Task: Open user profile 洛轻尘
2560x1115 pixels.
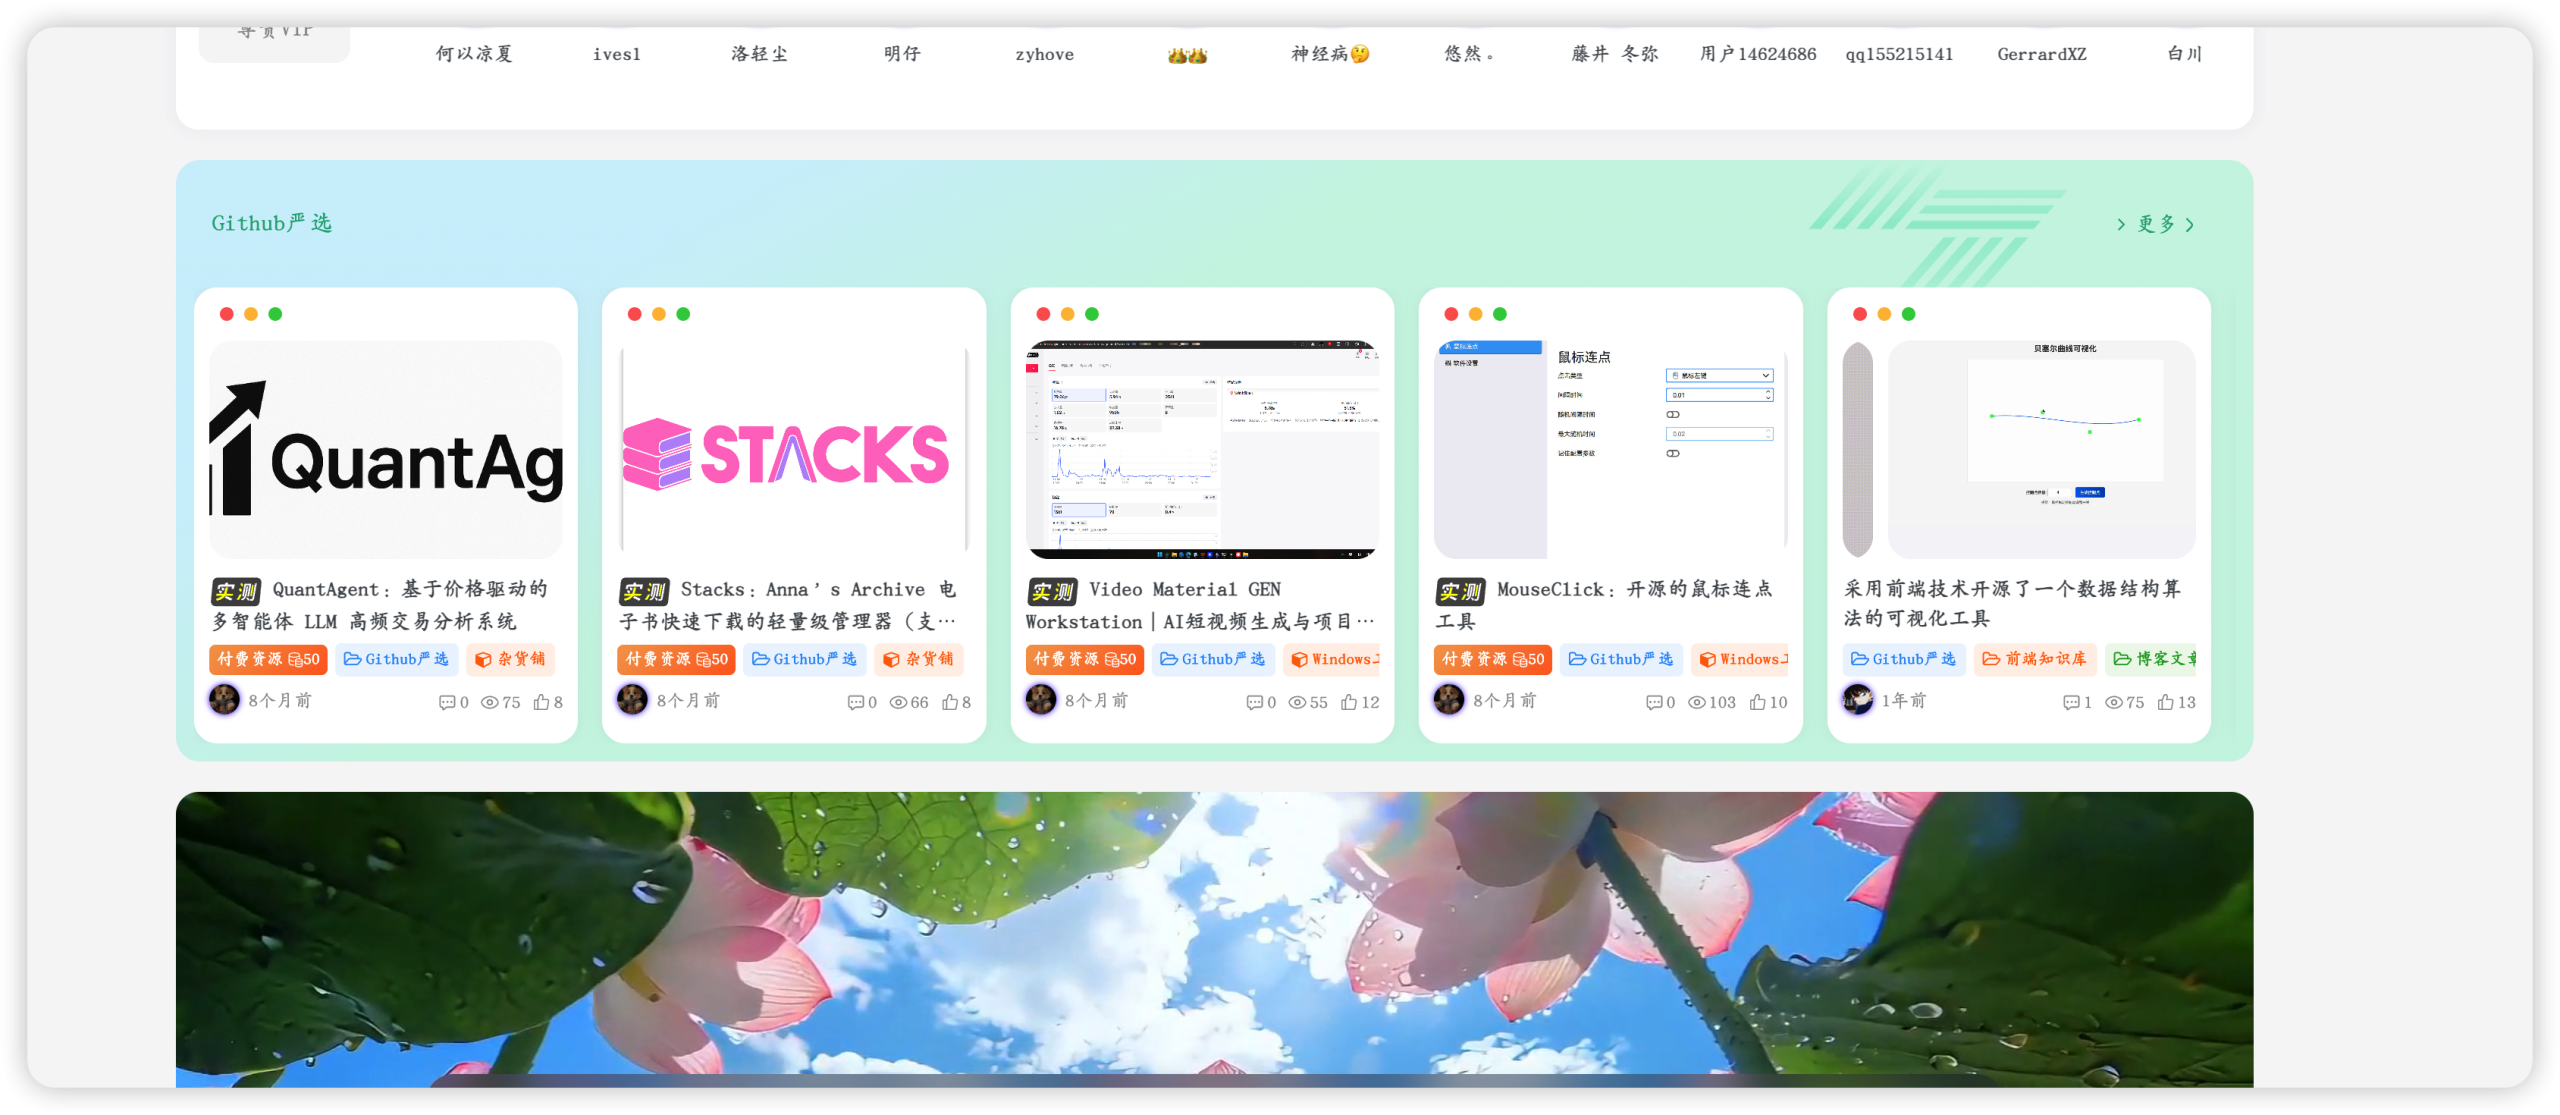Action: (x=759, y=54)
